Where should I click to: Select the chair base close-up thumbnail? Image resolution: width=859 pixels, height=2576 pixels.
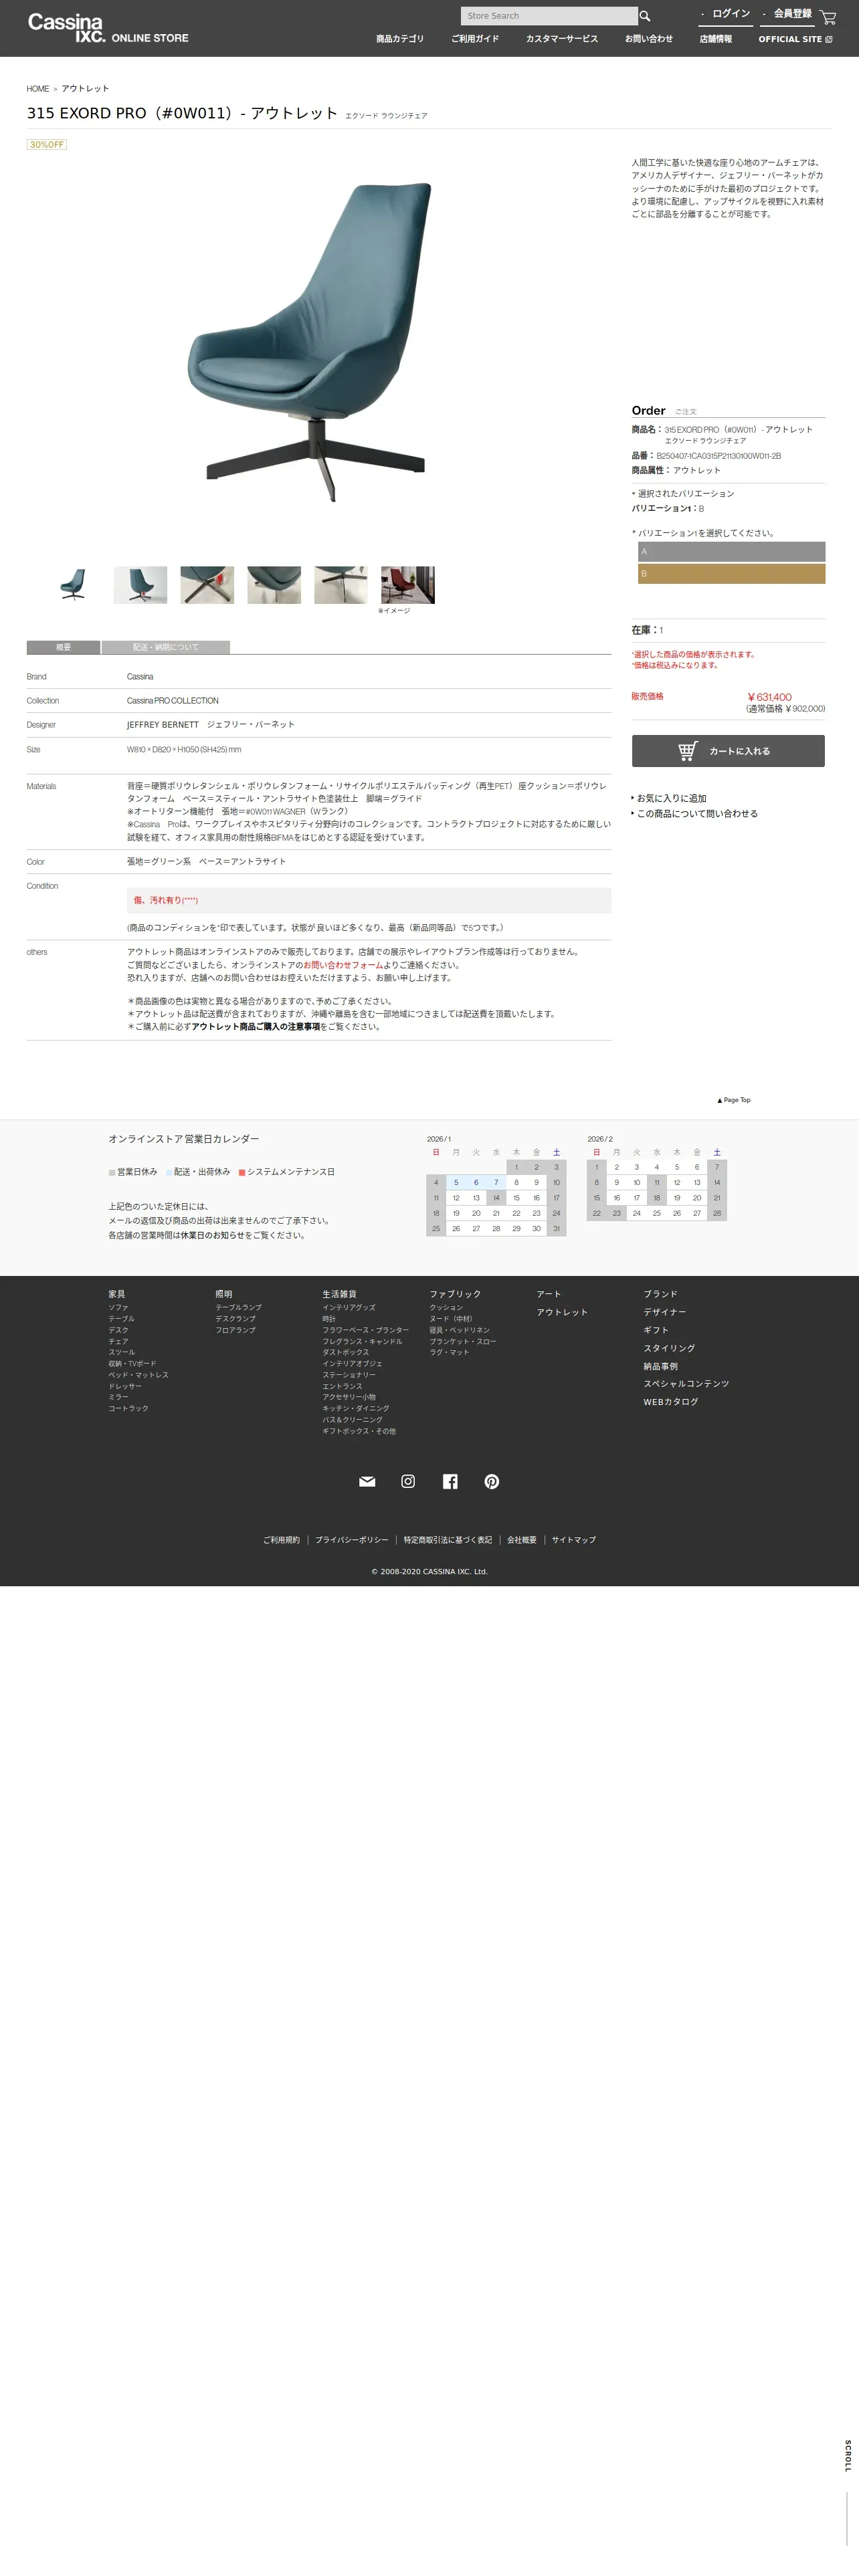(207, 585)
